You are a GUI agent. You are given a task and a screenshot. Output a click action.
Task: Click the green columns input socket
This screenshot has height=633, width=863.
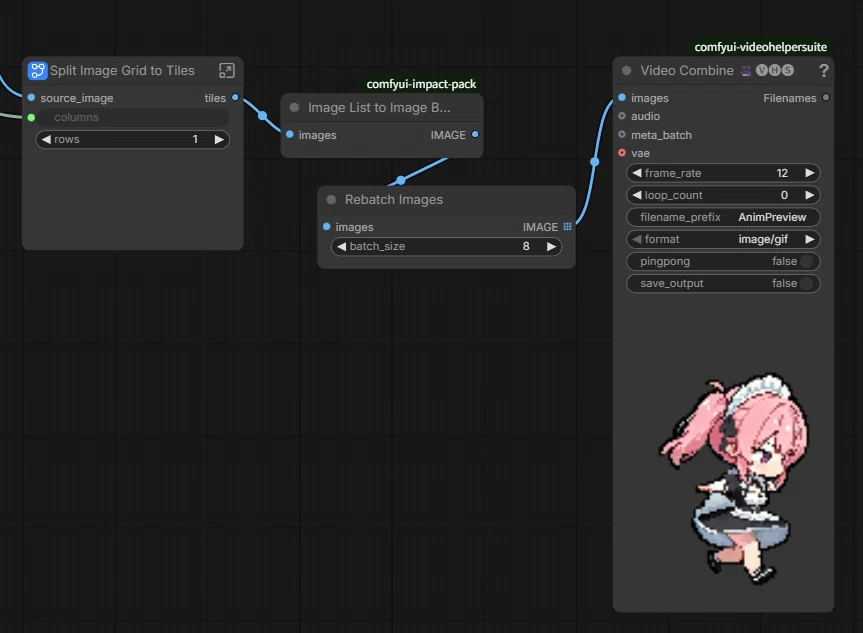click(x=31, y=117)
